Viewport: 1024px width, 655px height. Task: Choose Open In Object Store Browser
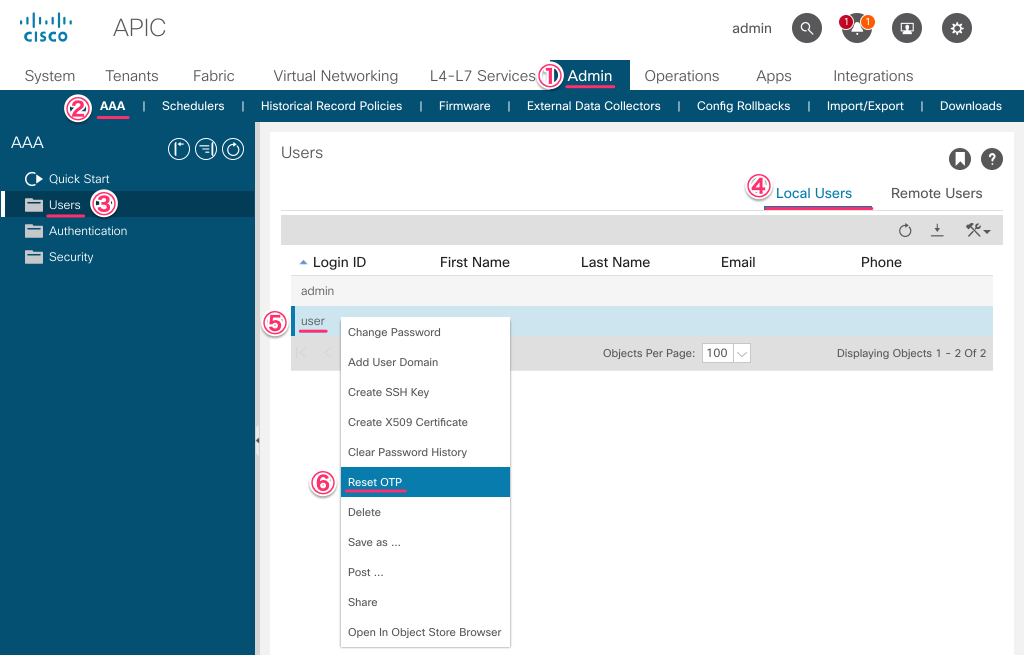(x=425, y=633)
